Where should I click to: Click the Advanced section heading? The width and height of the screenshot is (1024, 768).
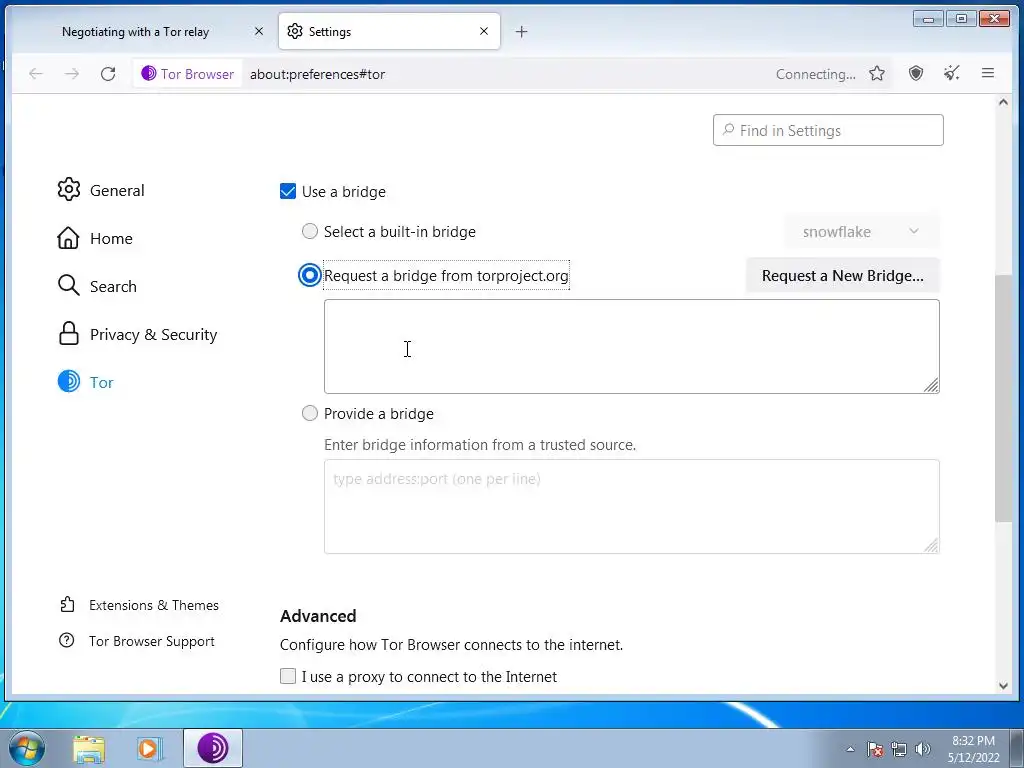318,616
